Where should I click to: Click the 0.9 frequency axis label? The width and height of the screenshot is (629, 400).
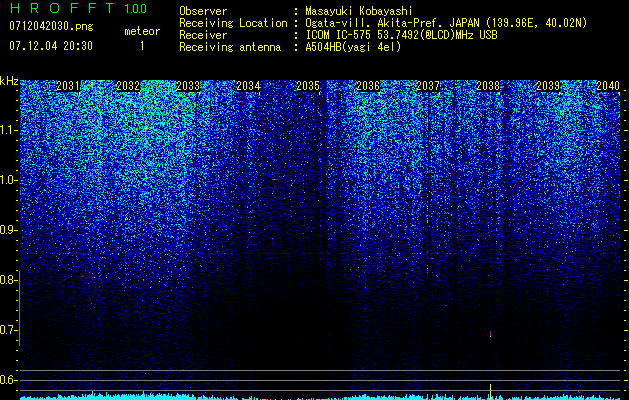(7, 230)
